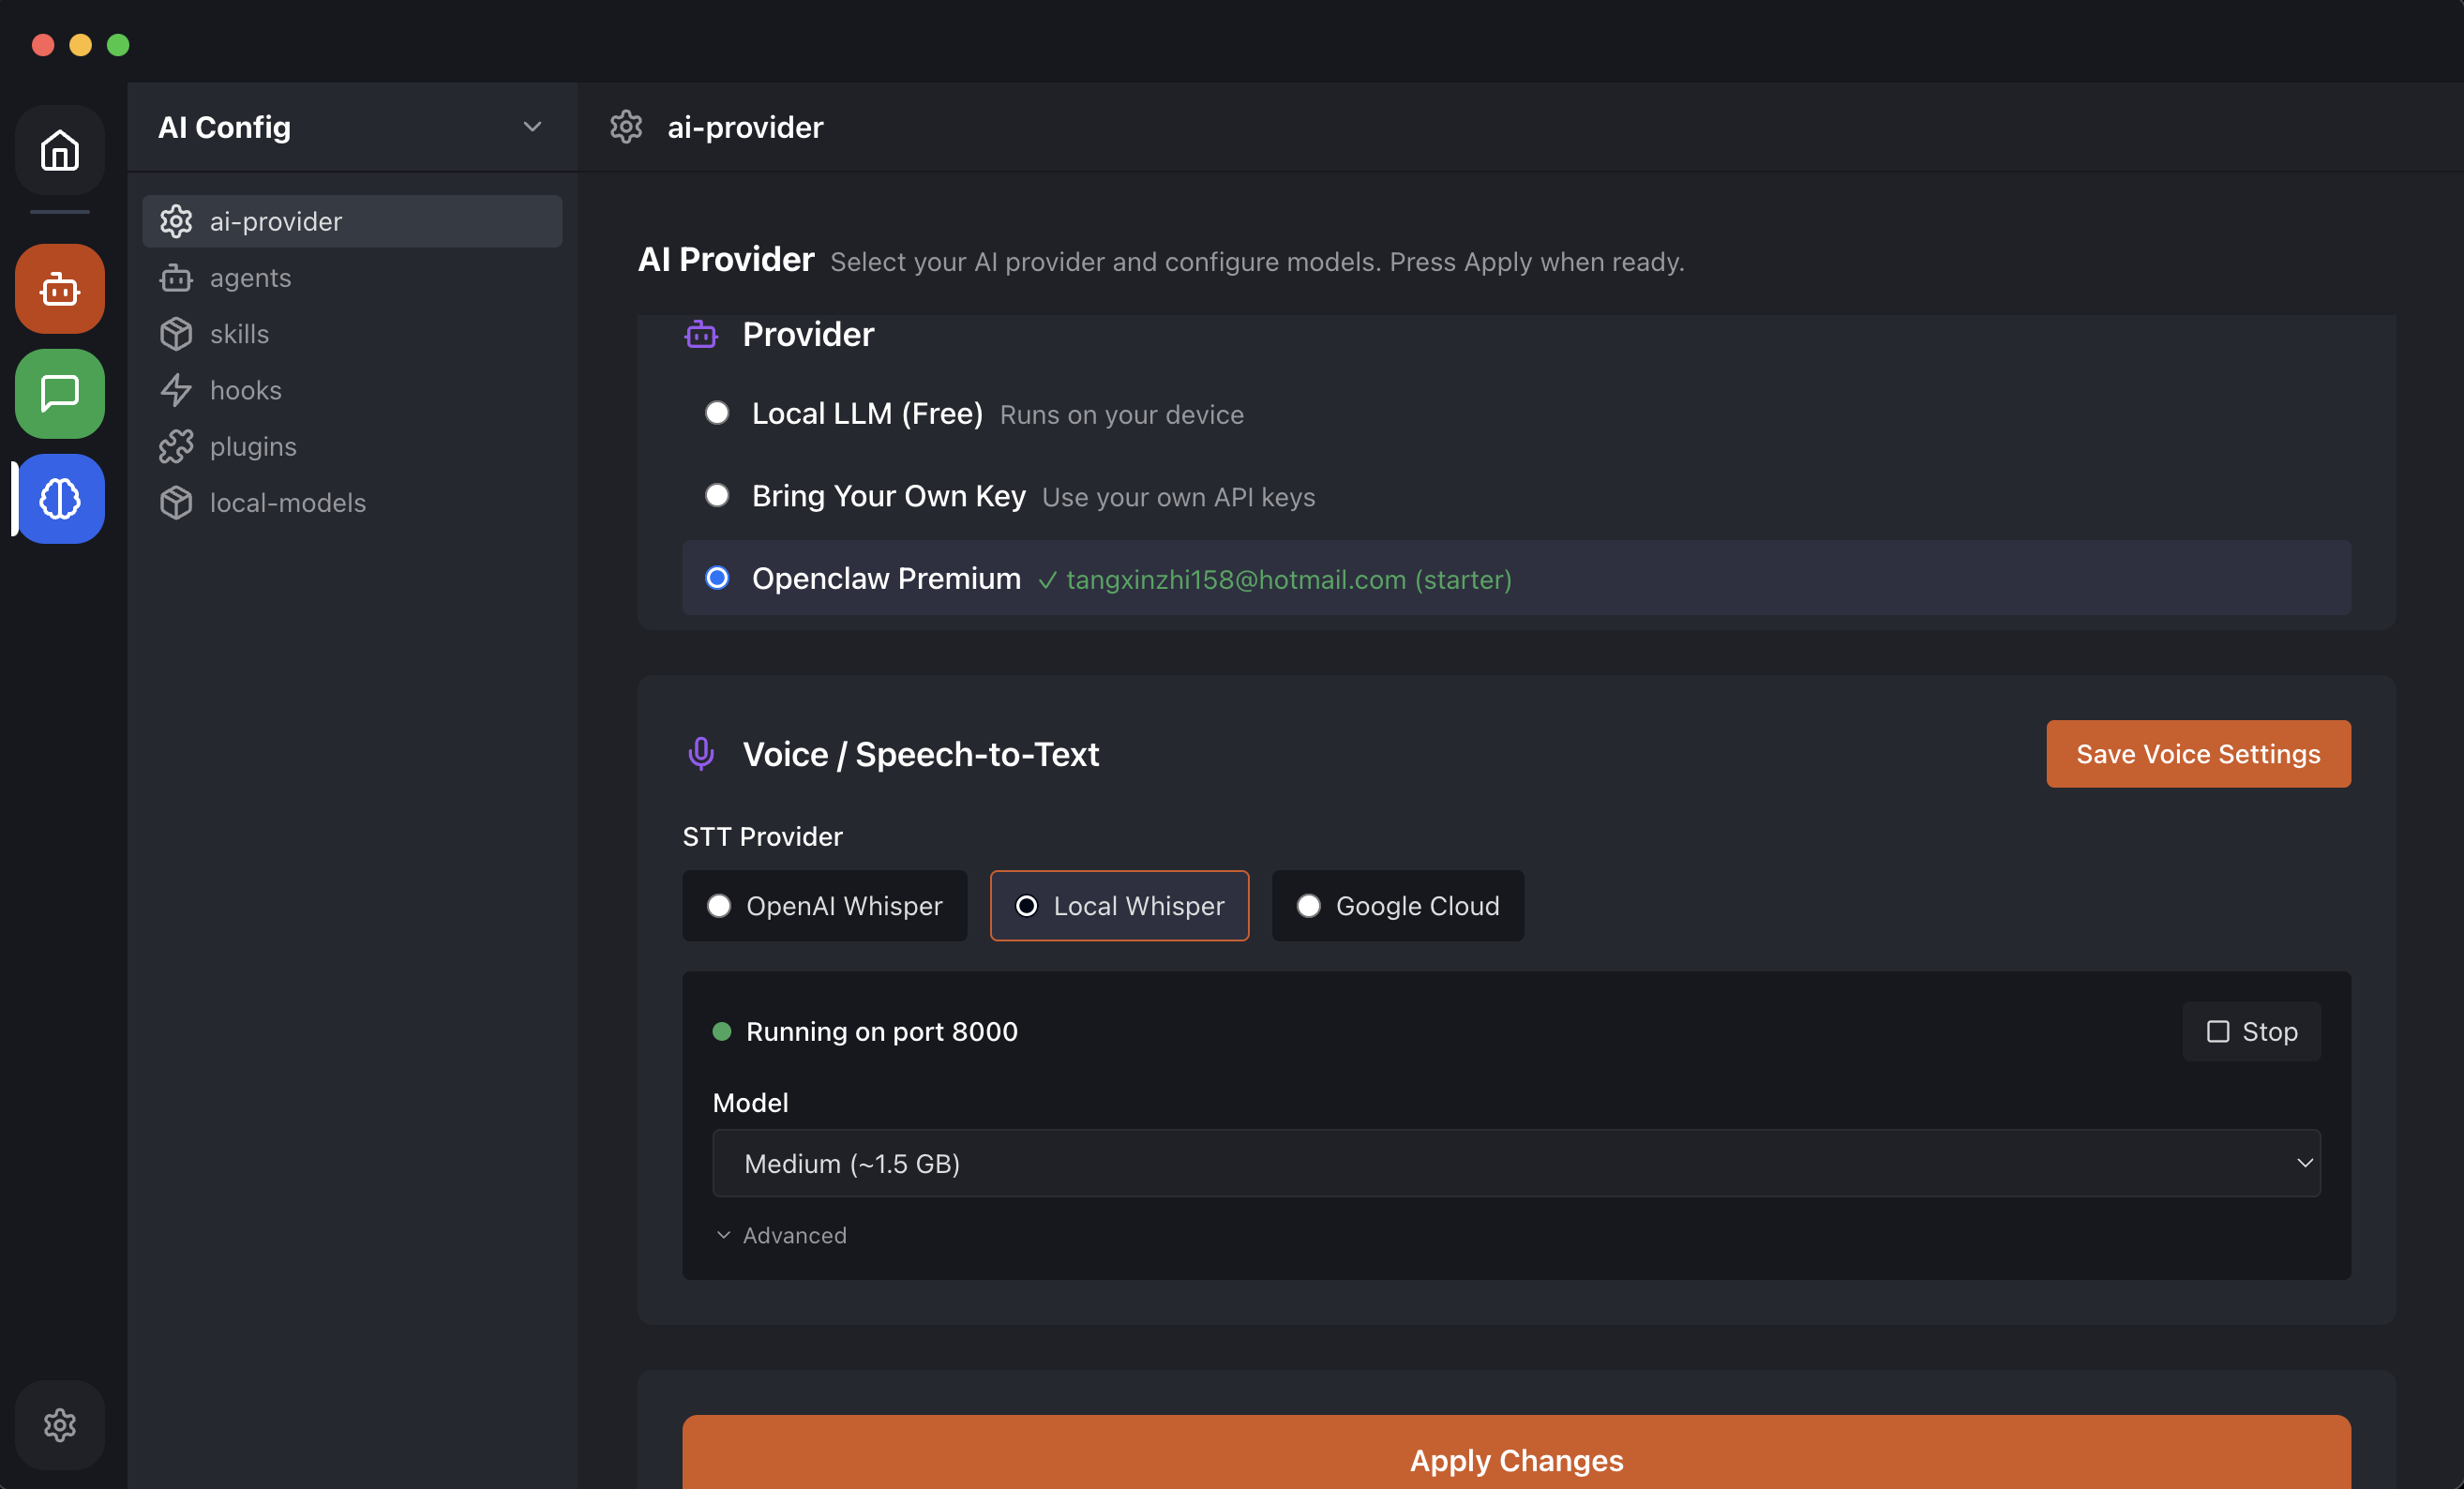Click the Save Voice Settings button
The height and width of the screenshot is (1489, 2464).
pos(2198,753)
